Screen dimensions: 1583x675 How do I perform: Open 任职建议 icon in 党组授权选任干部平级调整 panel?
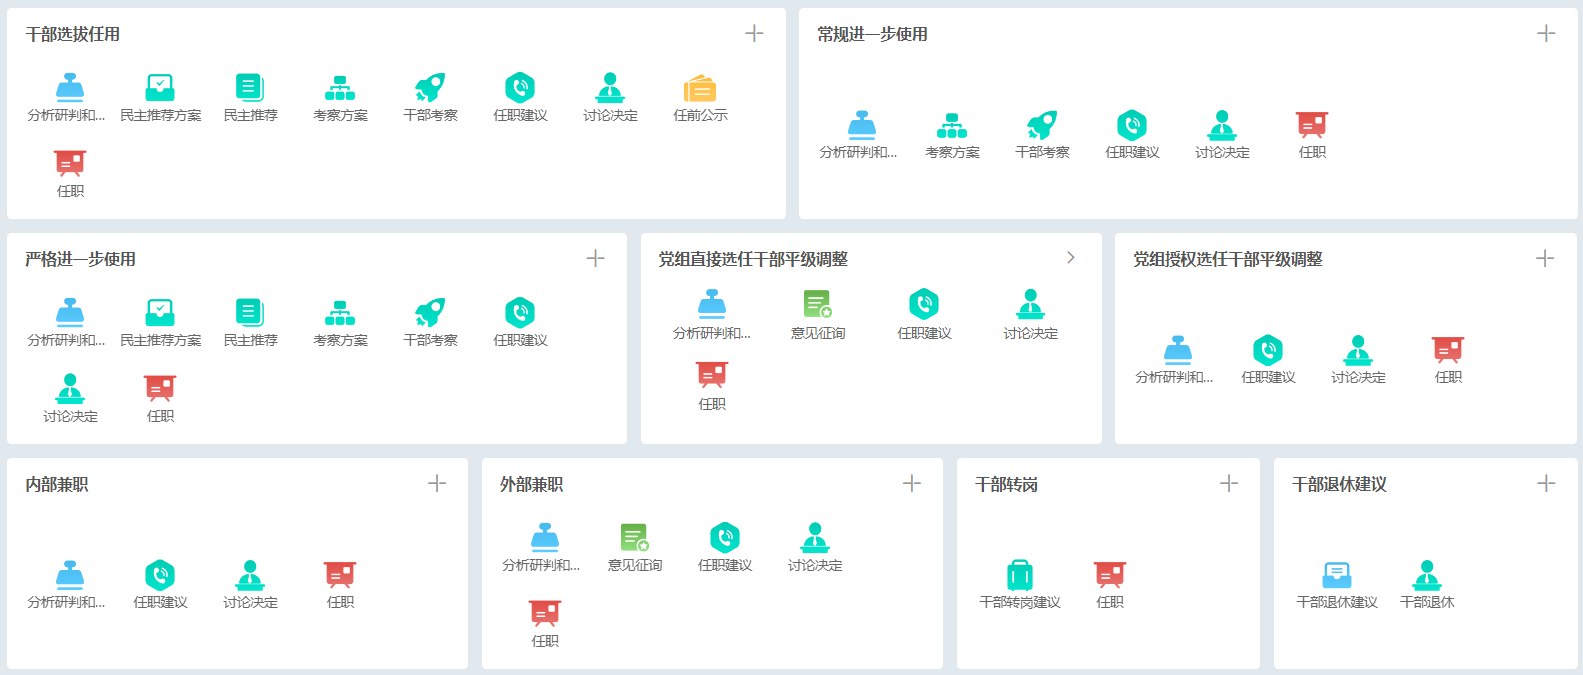[x=1268, y=350]
